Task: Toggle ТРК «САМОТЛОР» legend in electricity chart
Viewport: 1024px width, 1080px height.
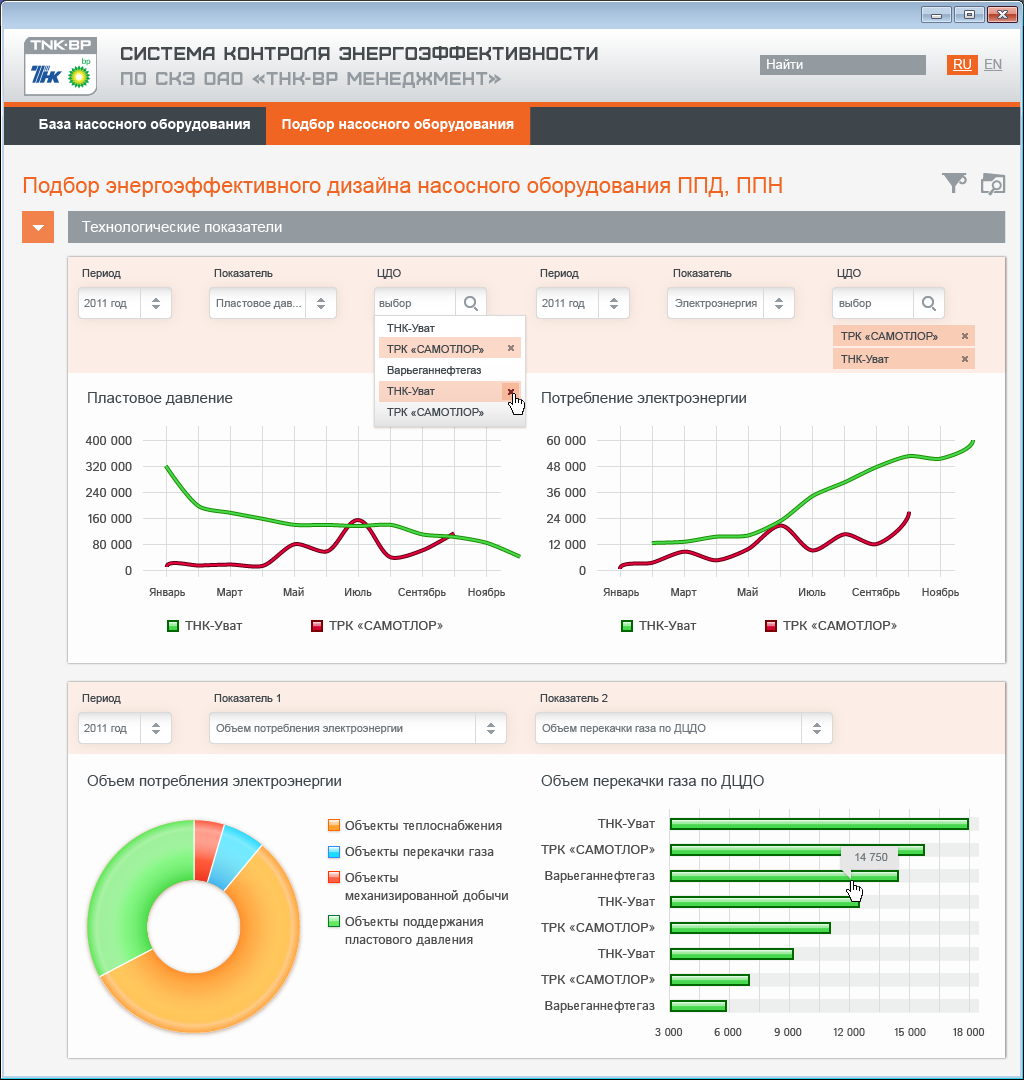Action: pos(831,625)
